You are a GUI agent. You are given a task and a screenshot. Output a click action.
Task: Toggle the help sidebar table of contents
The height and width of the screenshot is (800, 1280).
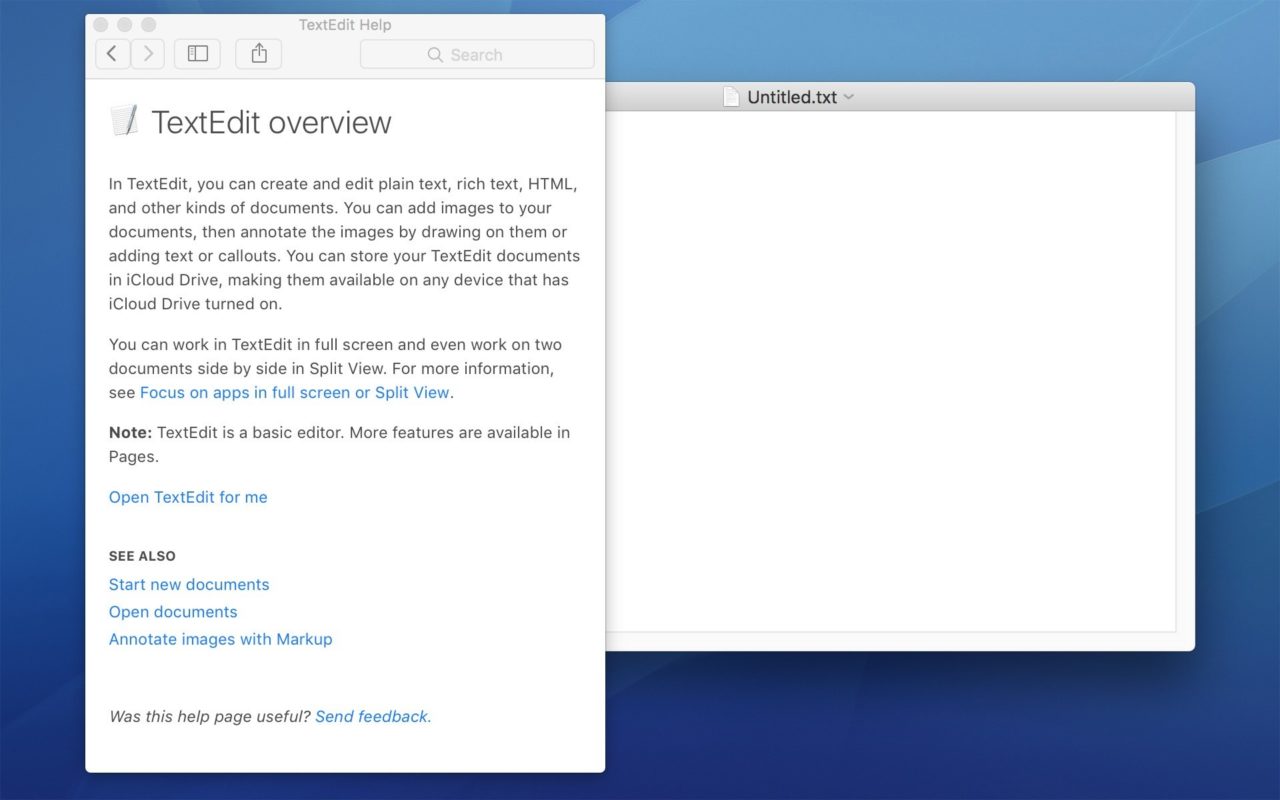197,54
